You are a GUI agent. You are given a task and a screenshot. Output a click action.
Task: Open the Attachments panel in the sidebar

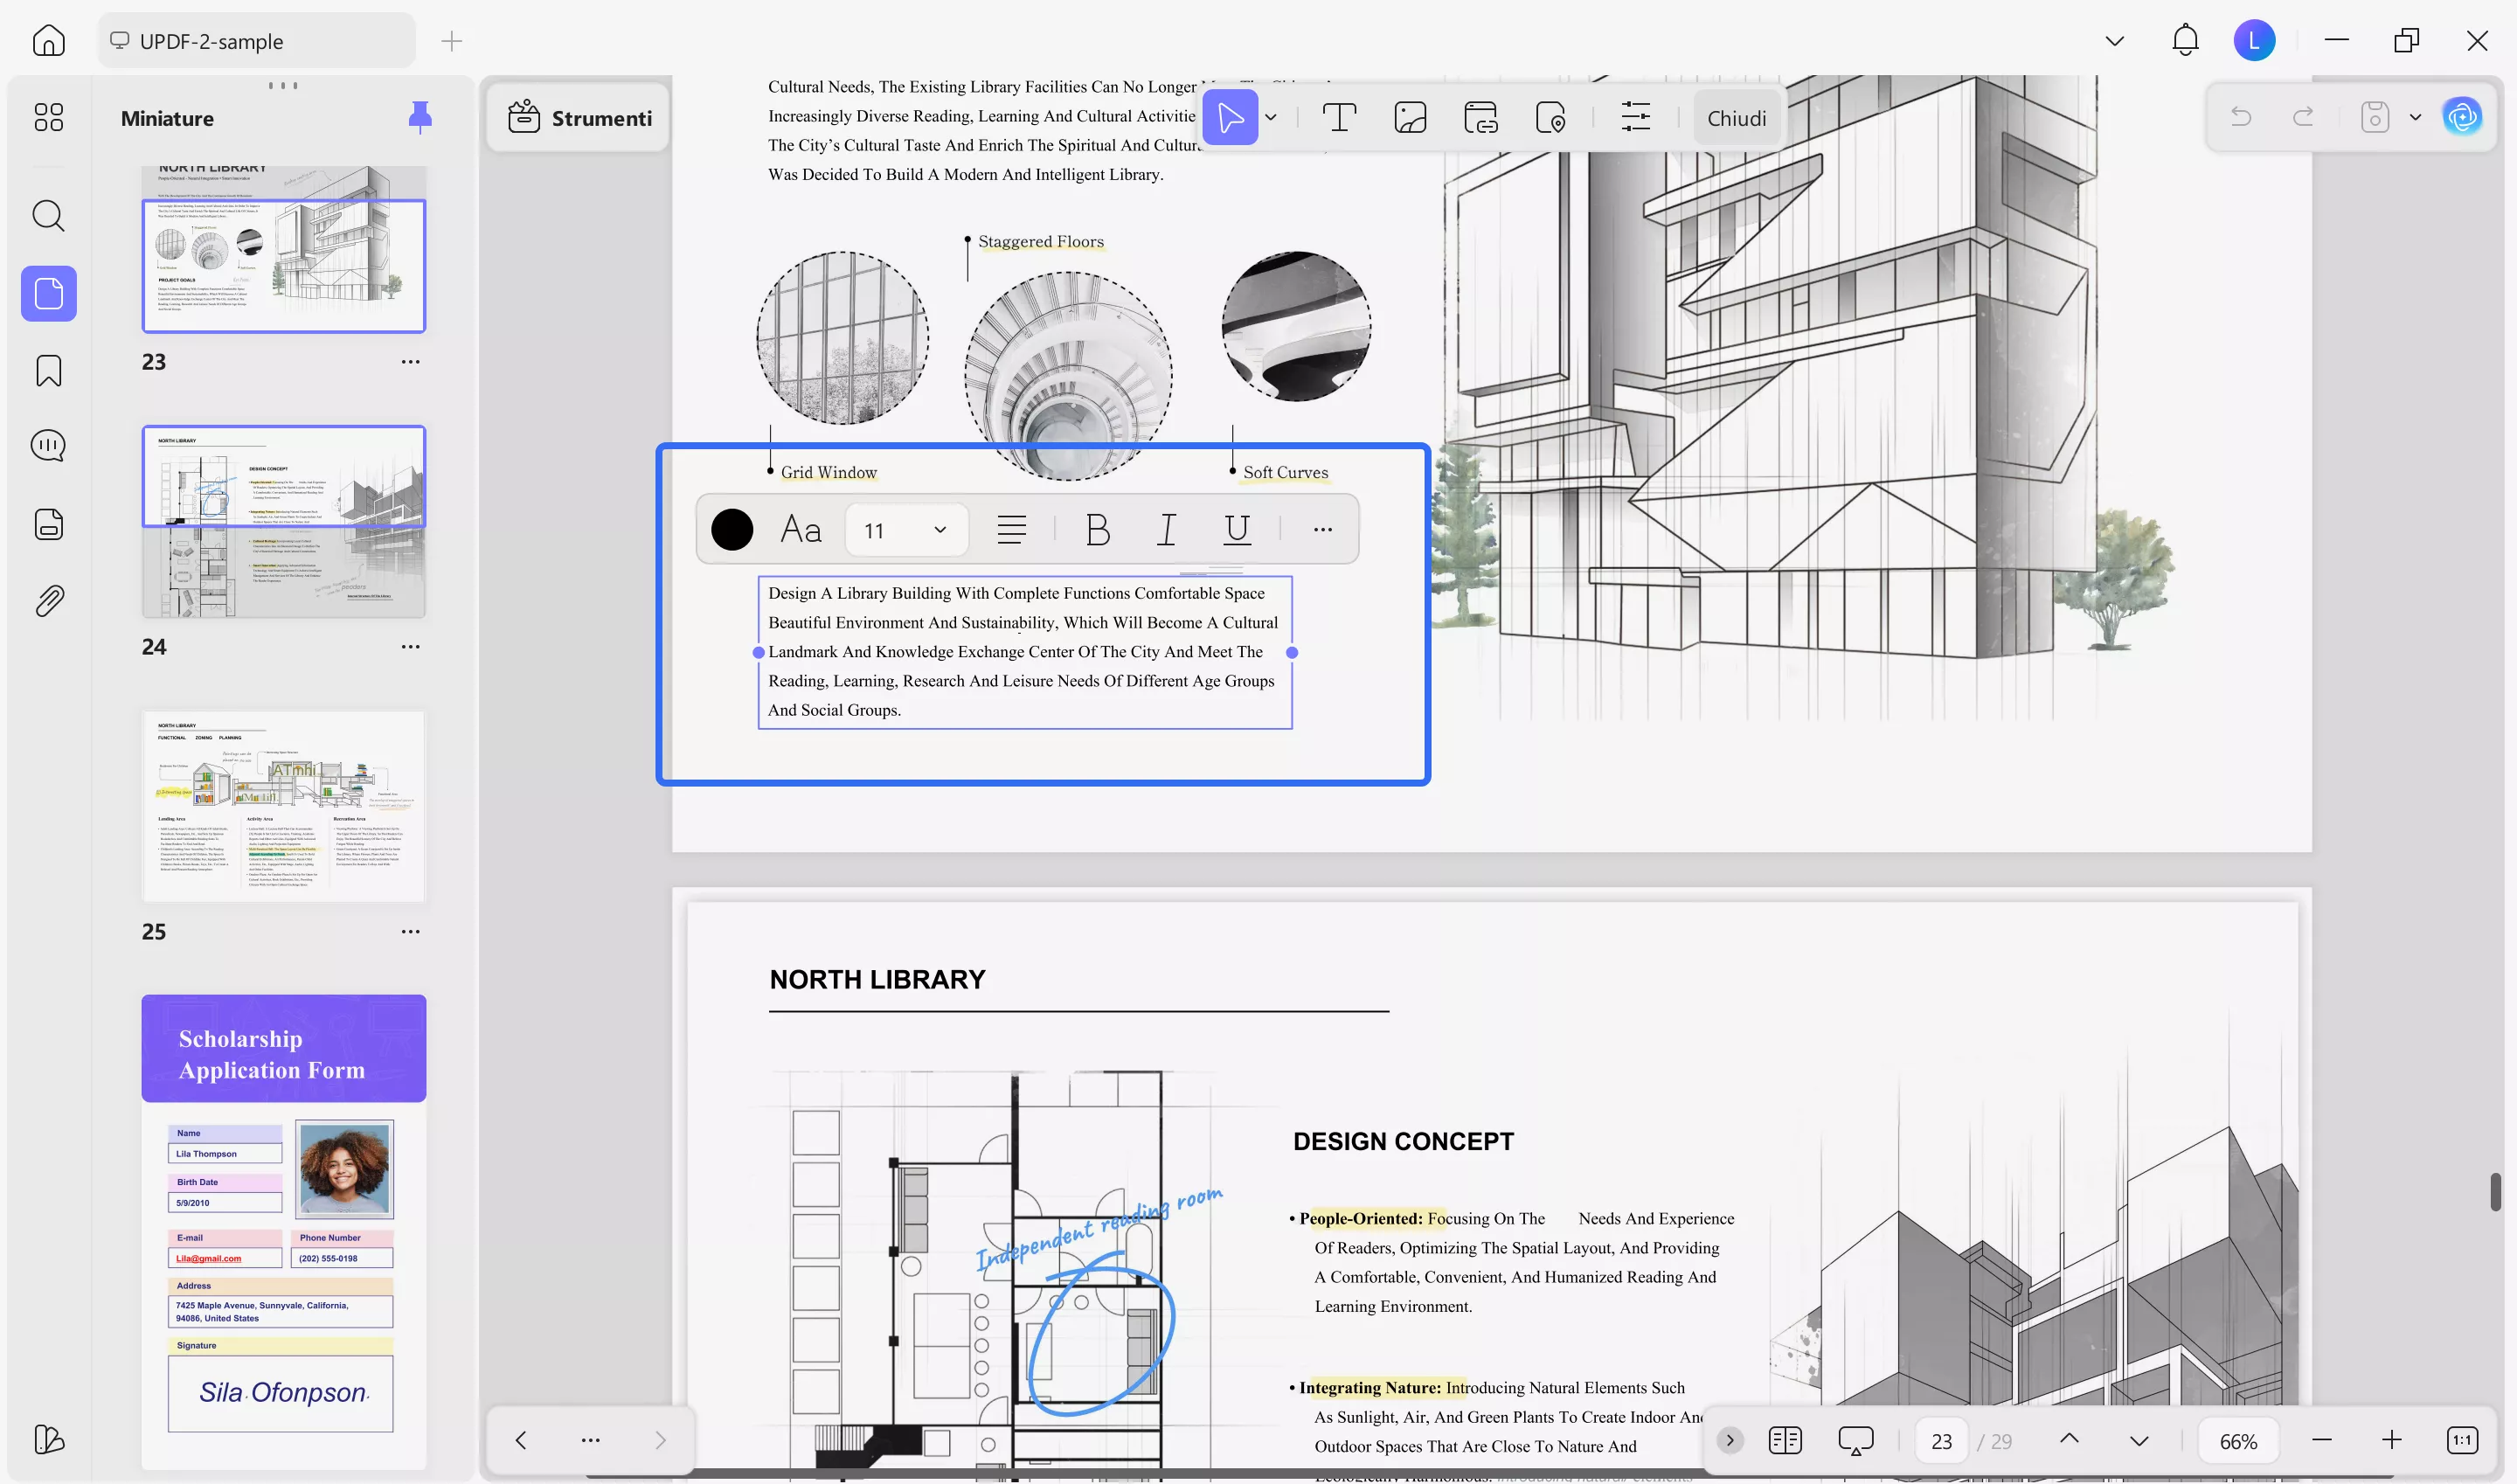pos(48,599)
